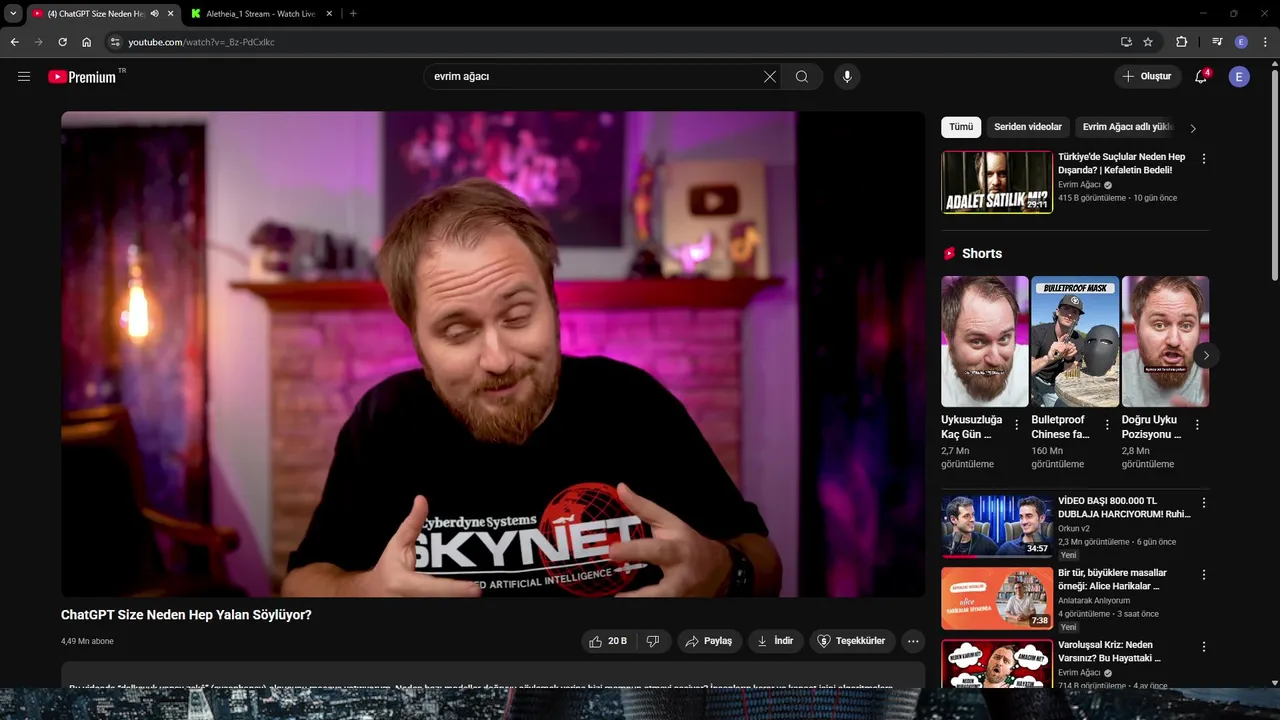
Task: Open options for Uykusuzluğa Kaç Gün short
Action: tap(1017, 425)
